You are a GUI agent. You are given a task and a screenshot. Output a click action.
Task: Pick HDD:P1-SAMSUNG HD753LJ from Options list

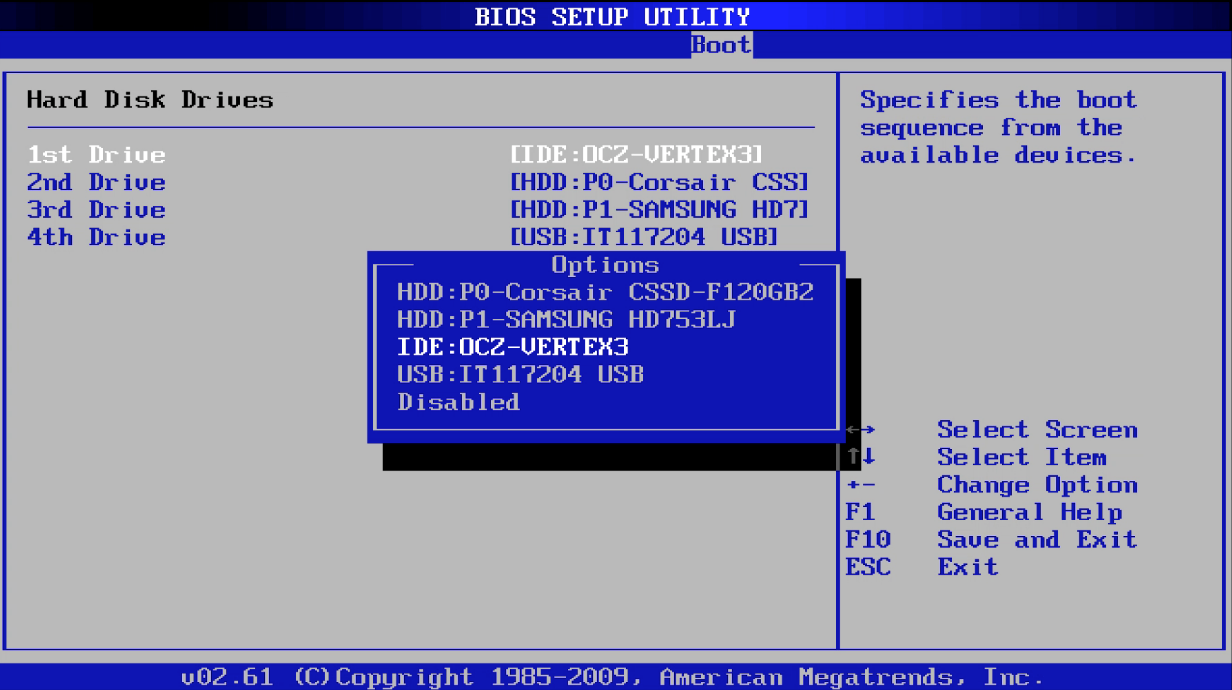566,320
